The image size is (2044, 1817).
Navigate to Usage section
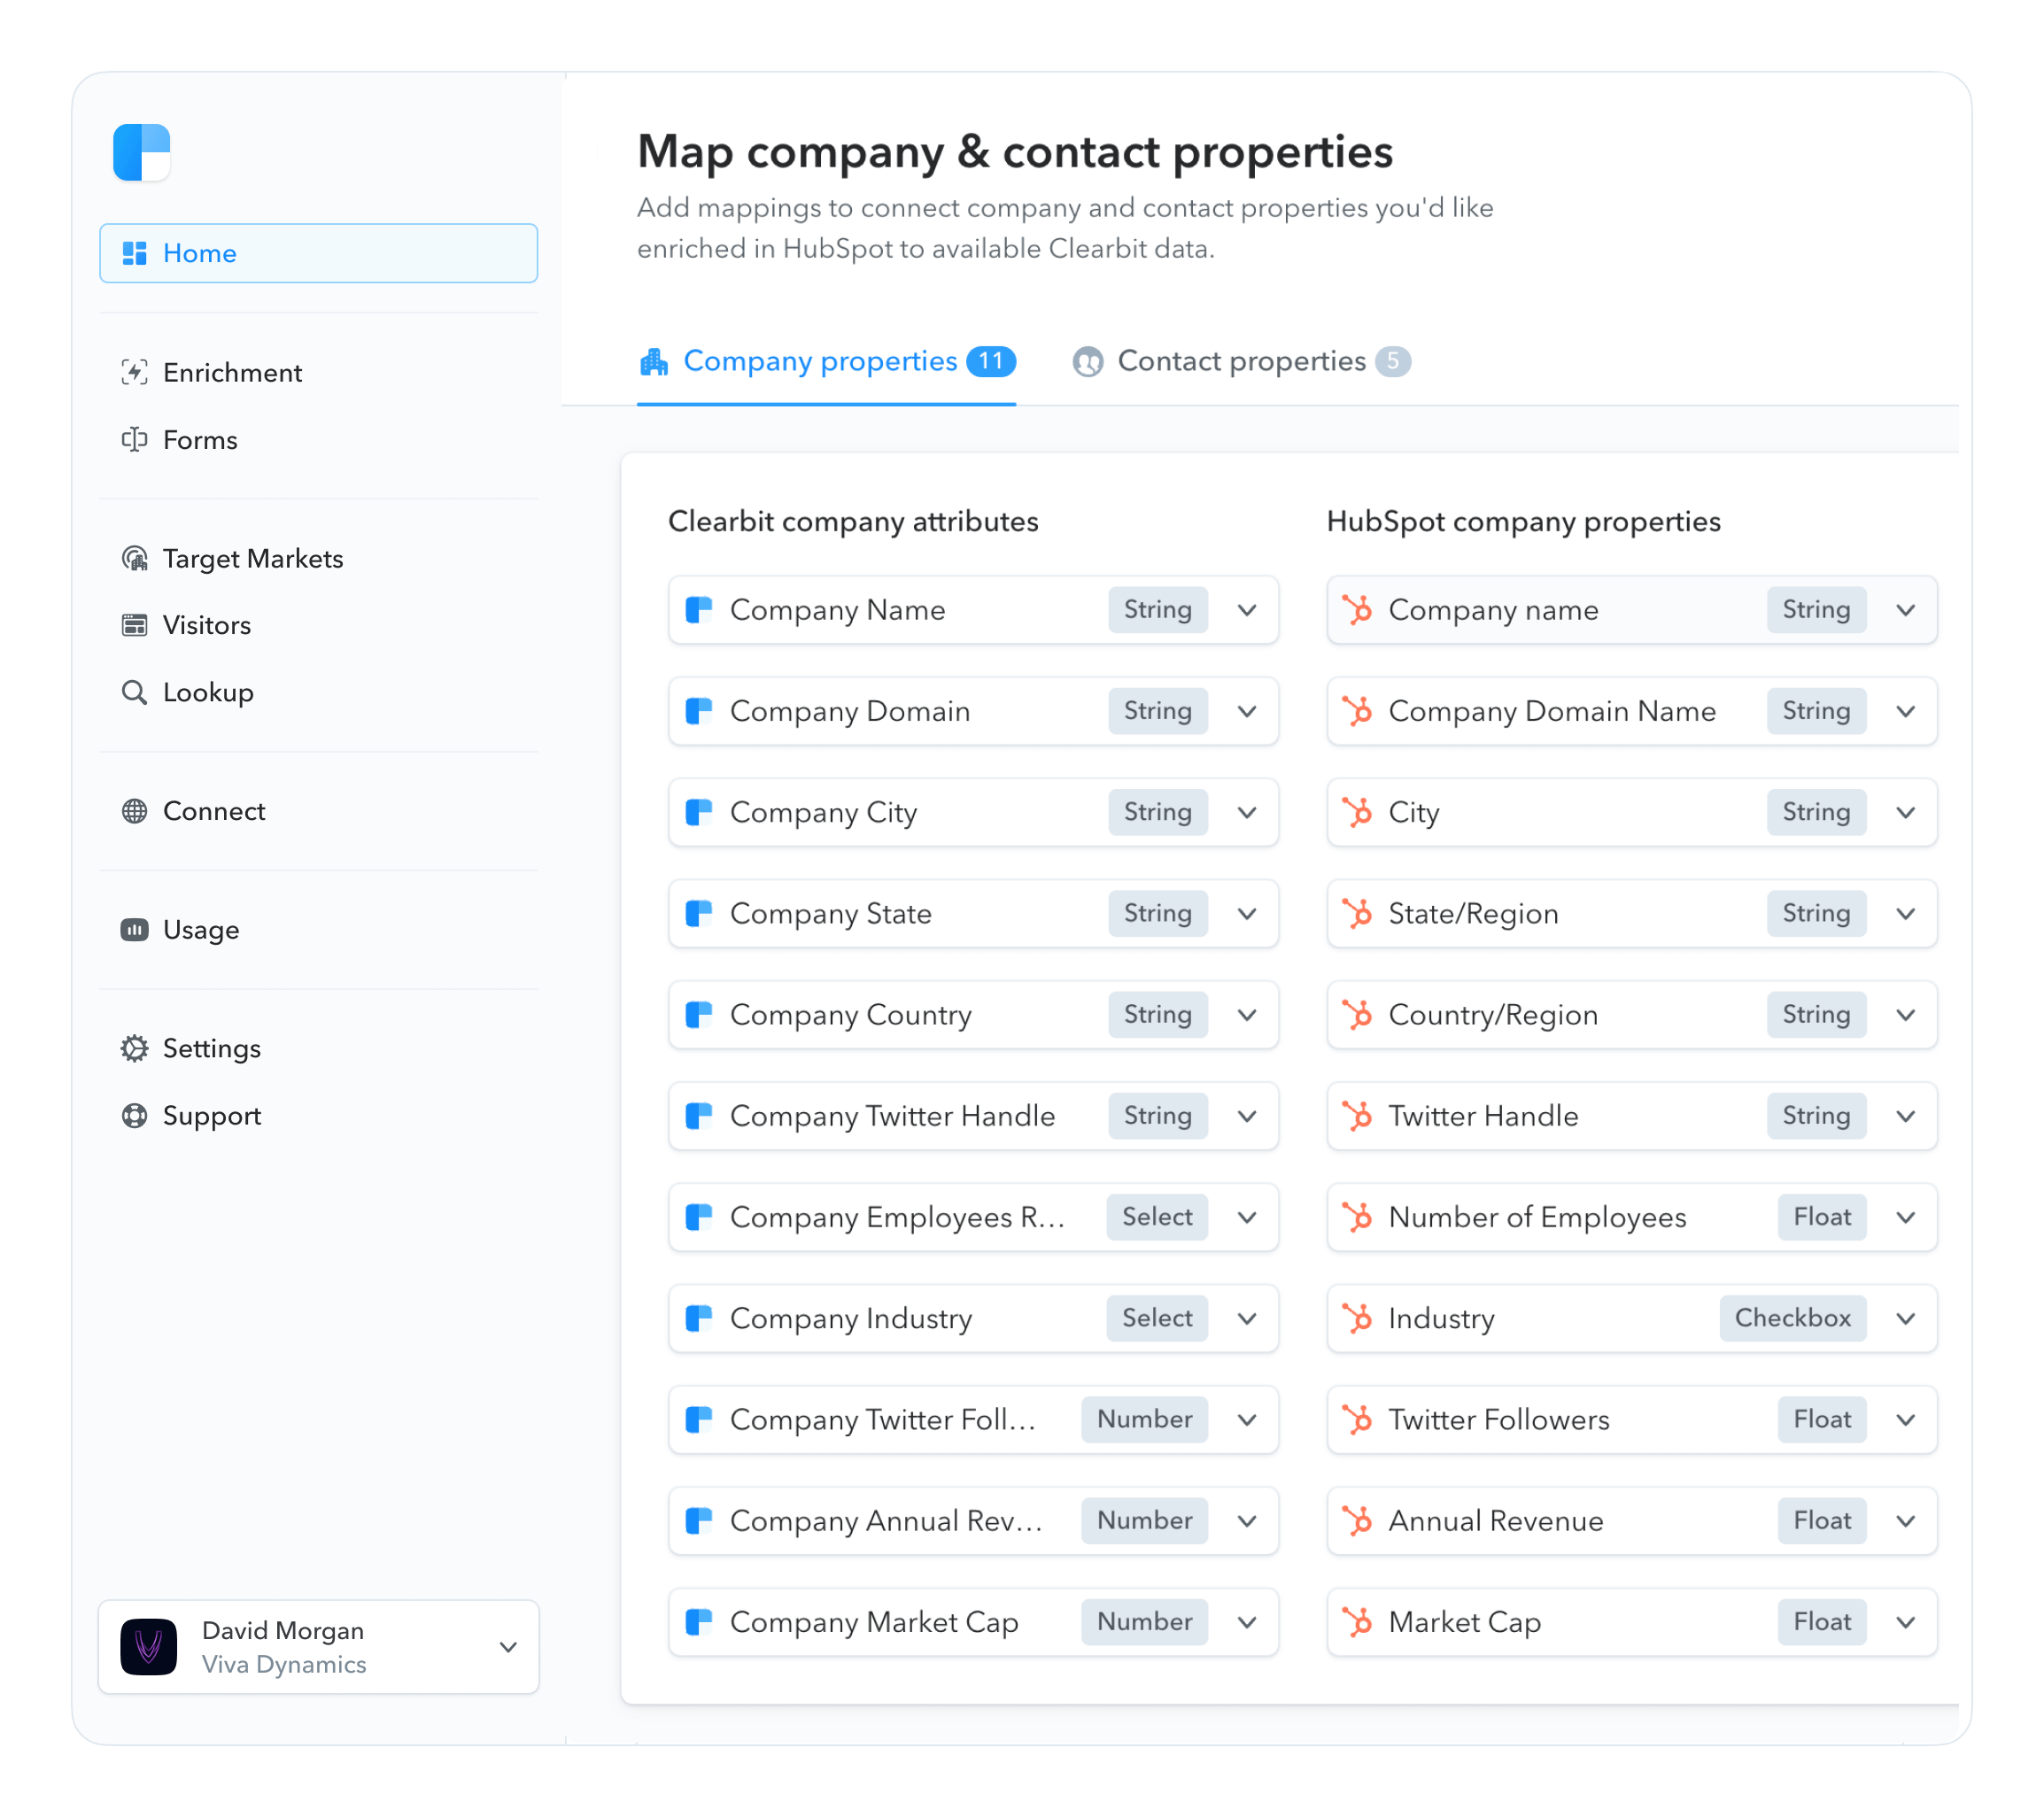pyautogui.click(x=200, y=930)
